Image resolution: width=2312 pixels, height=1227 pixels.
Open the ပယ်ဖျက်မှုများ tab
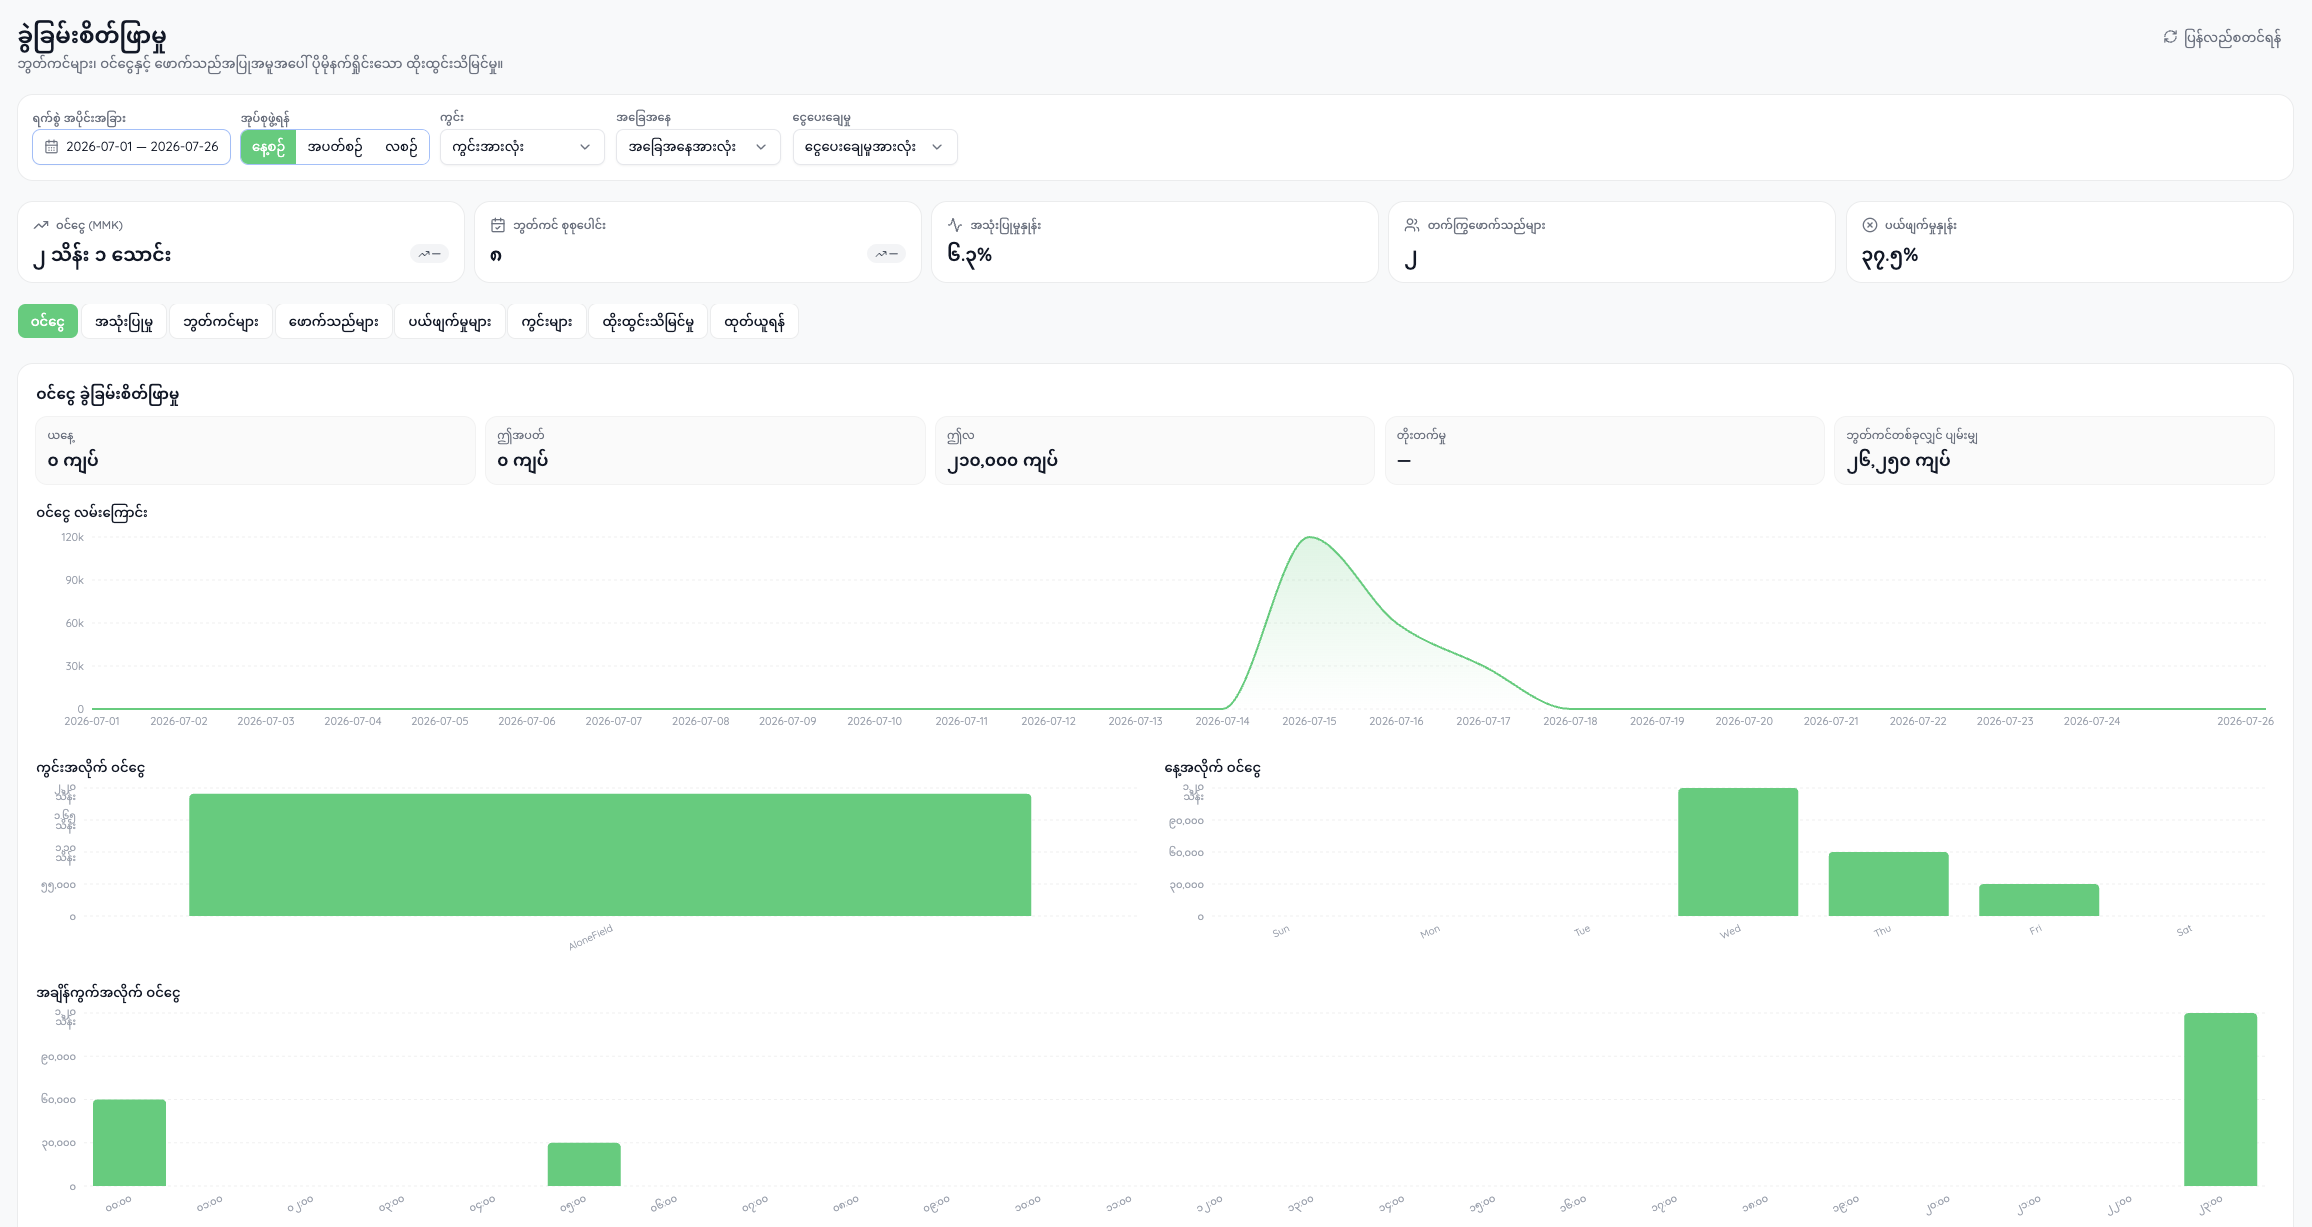coord(449,321)
